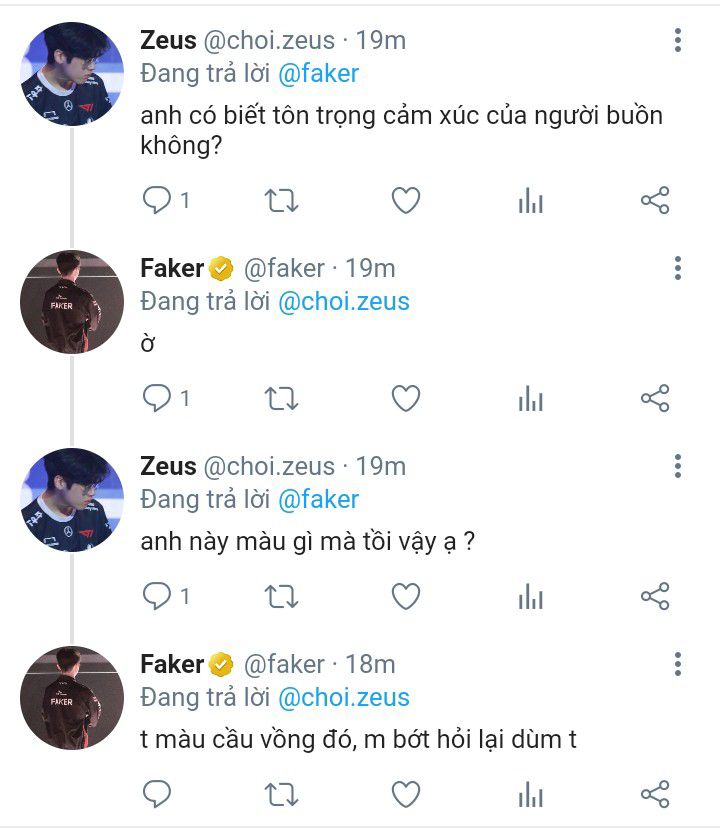The width and height of the screenshot is (720, 828).
Task: Open Faker's display name on the last tweet
Action: 172,664
